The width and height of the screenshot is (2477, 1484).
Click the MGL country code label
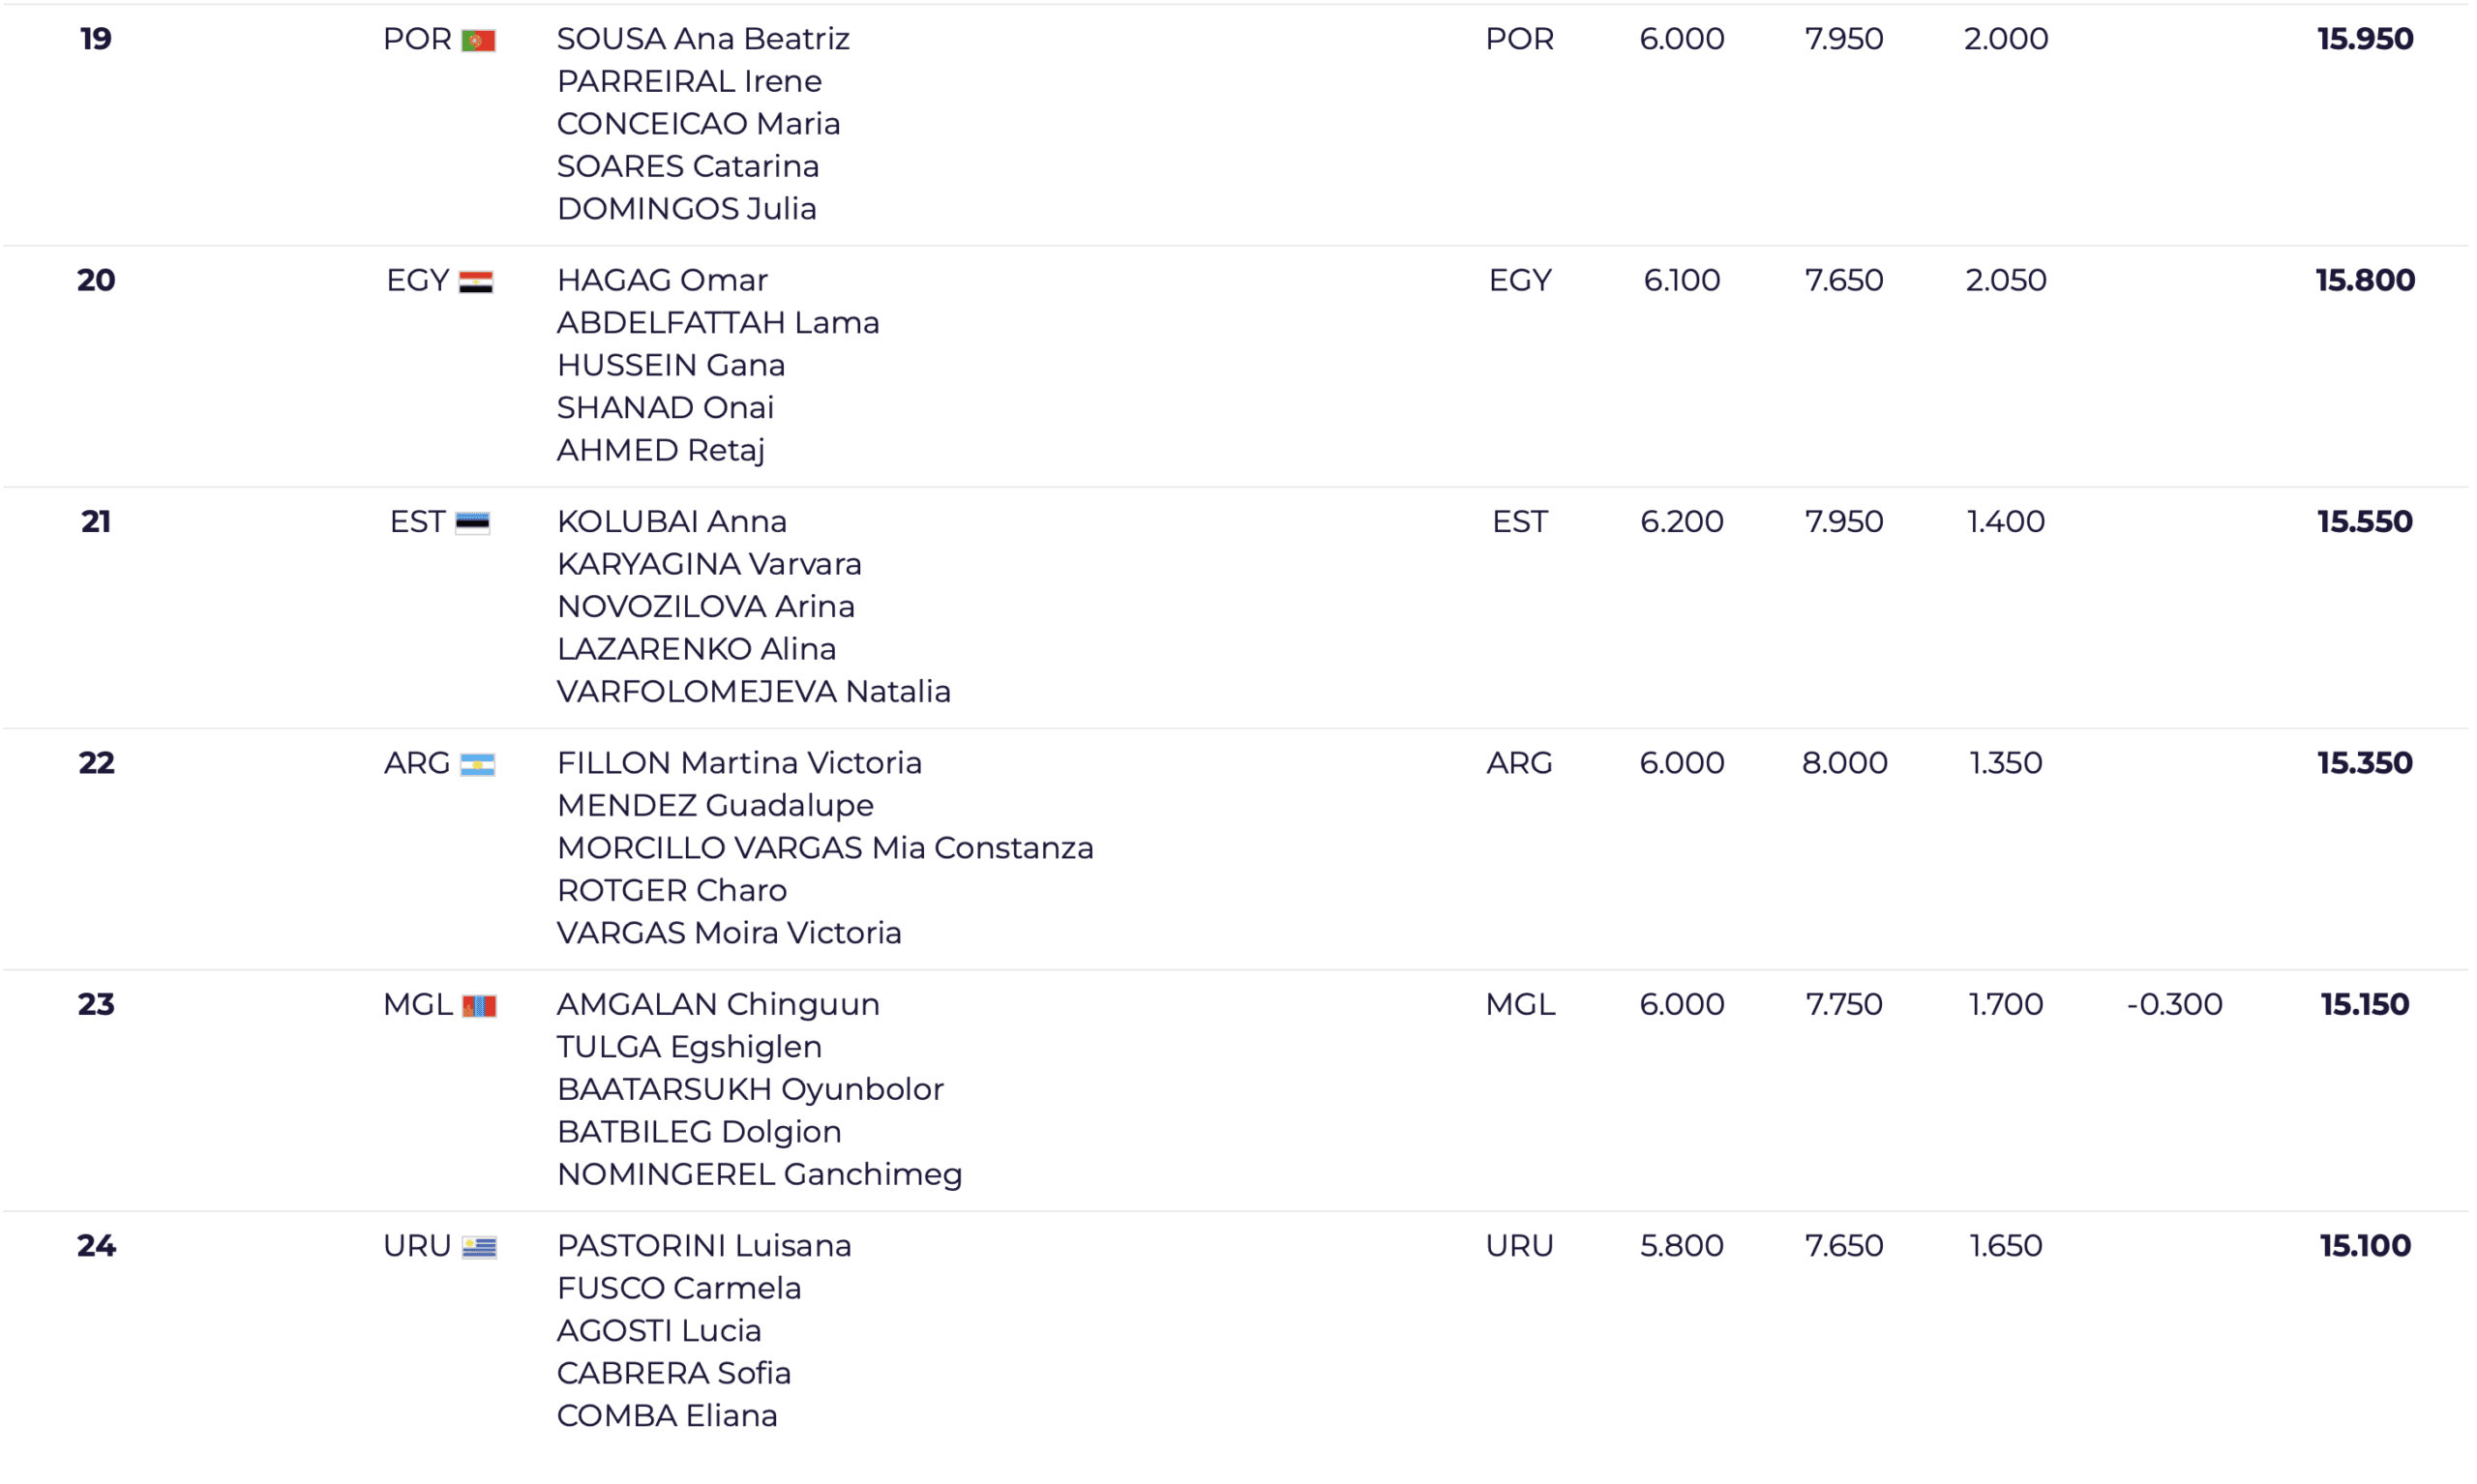click(418, 1004)
